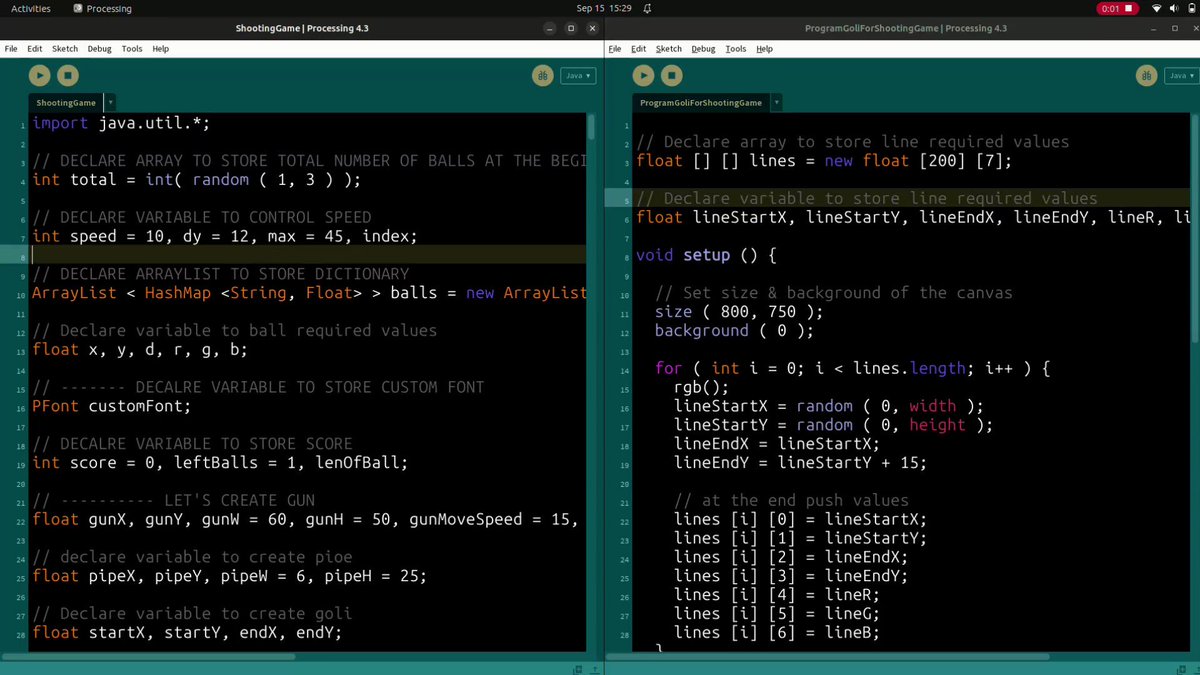The height and width of the screenshot is (675, 1200).
Task: Select the ProgramGoliForShootingGame tab
Action: coord(700,102)
